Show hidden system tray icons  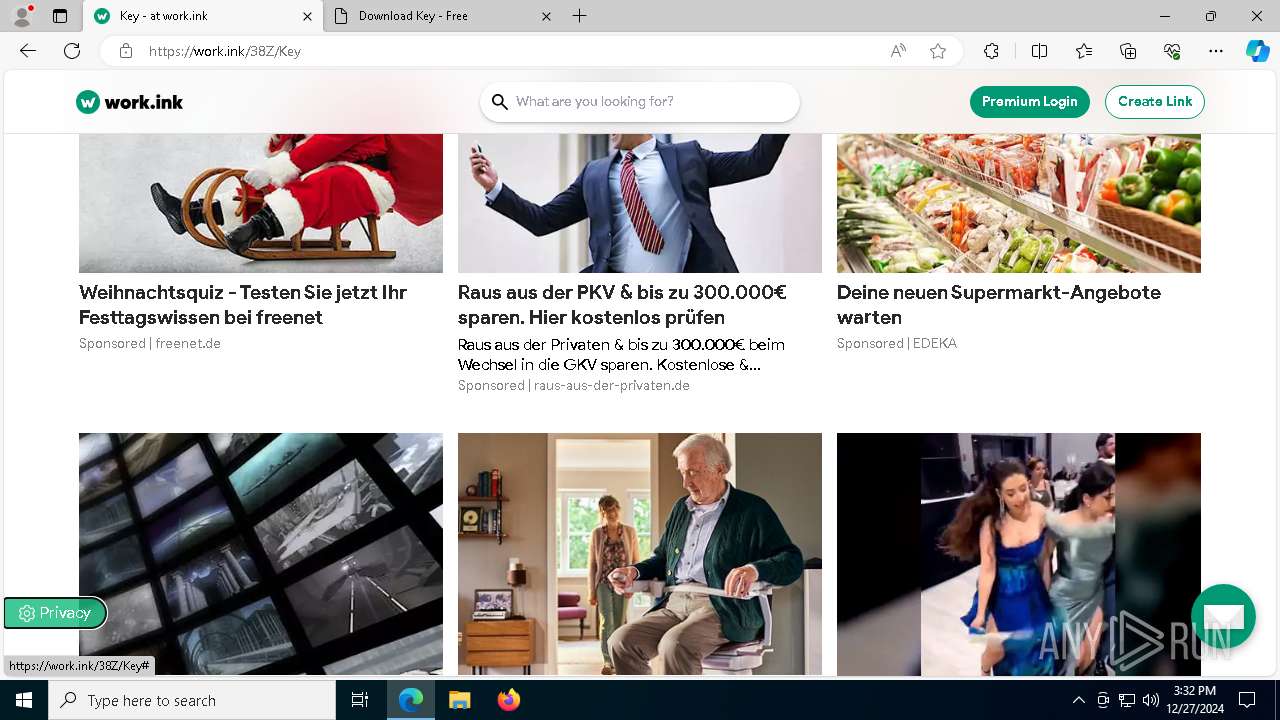pos(1078,700)
